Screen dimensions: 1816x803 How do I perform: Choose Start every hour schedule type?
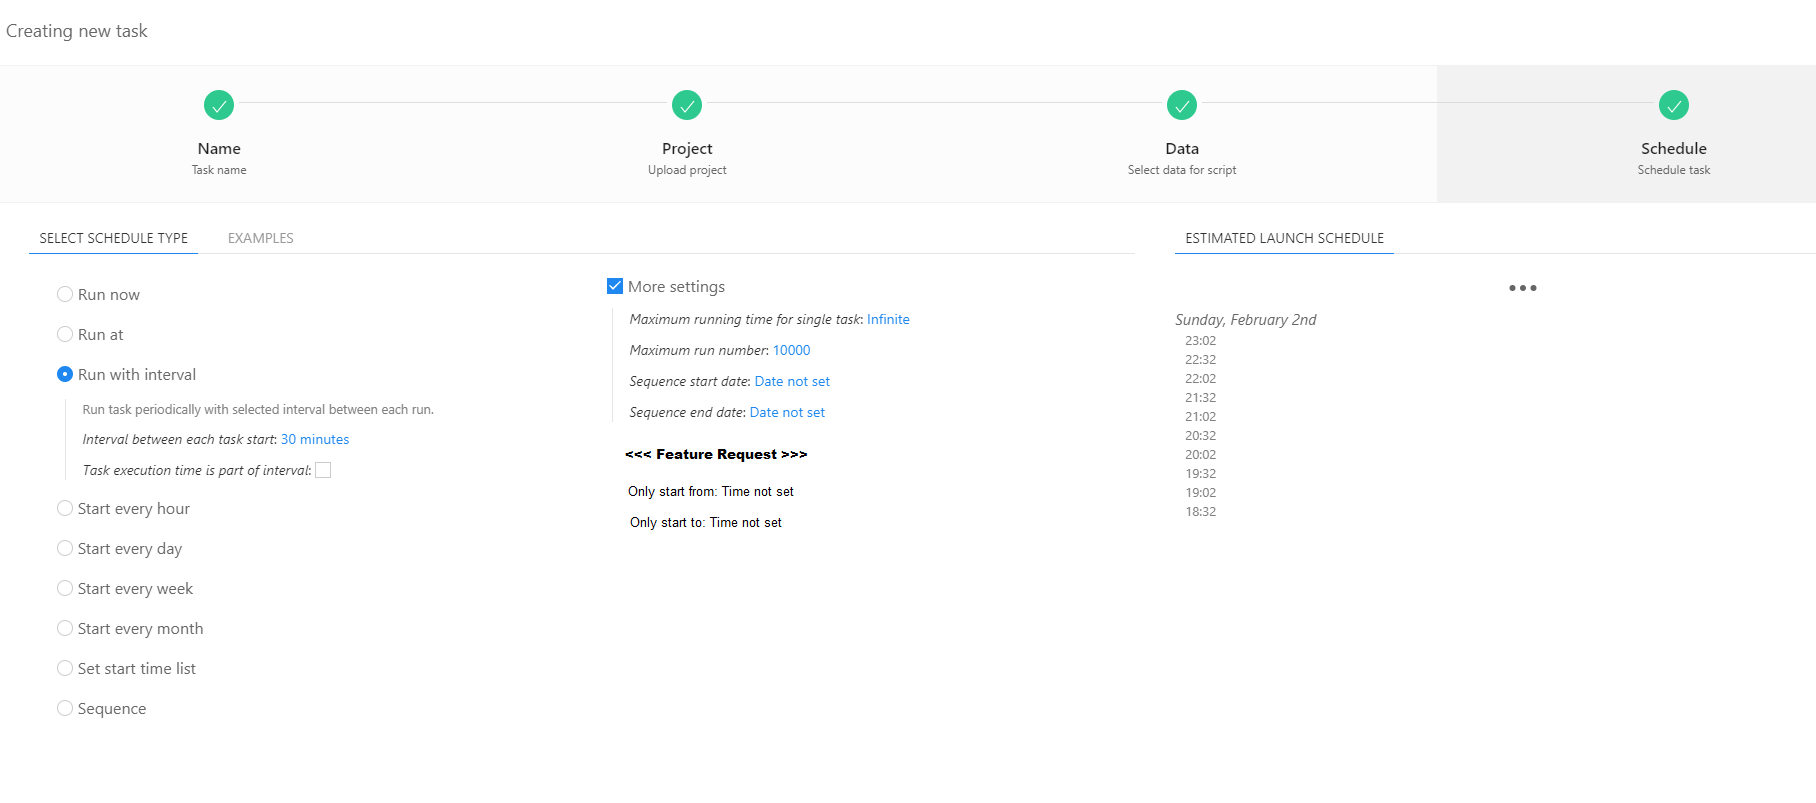click(x=65, y=509)
